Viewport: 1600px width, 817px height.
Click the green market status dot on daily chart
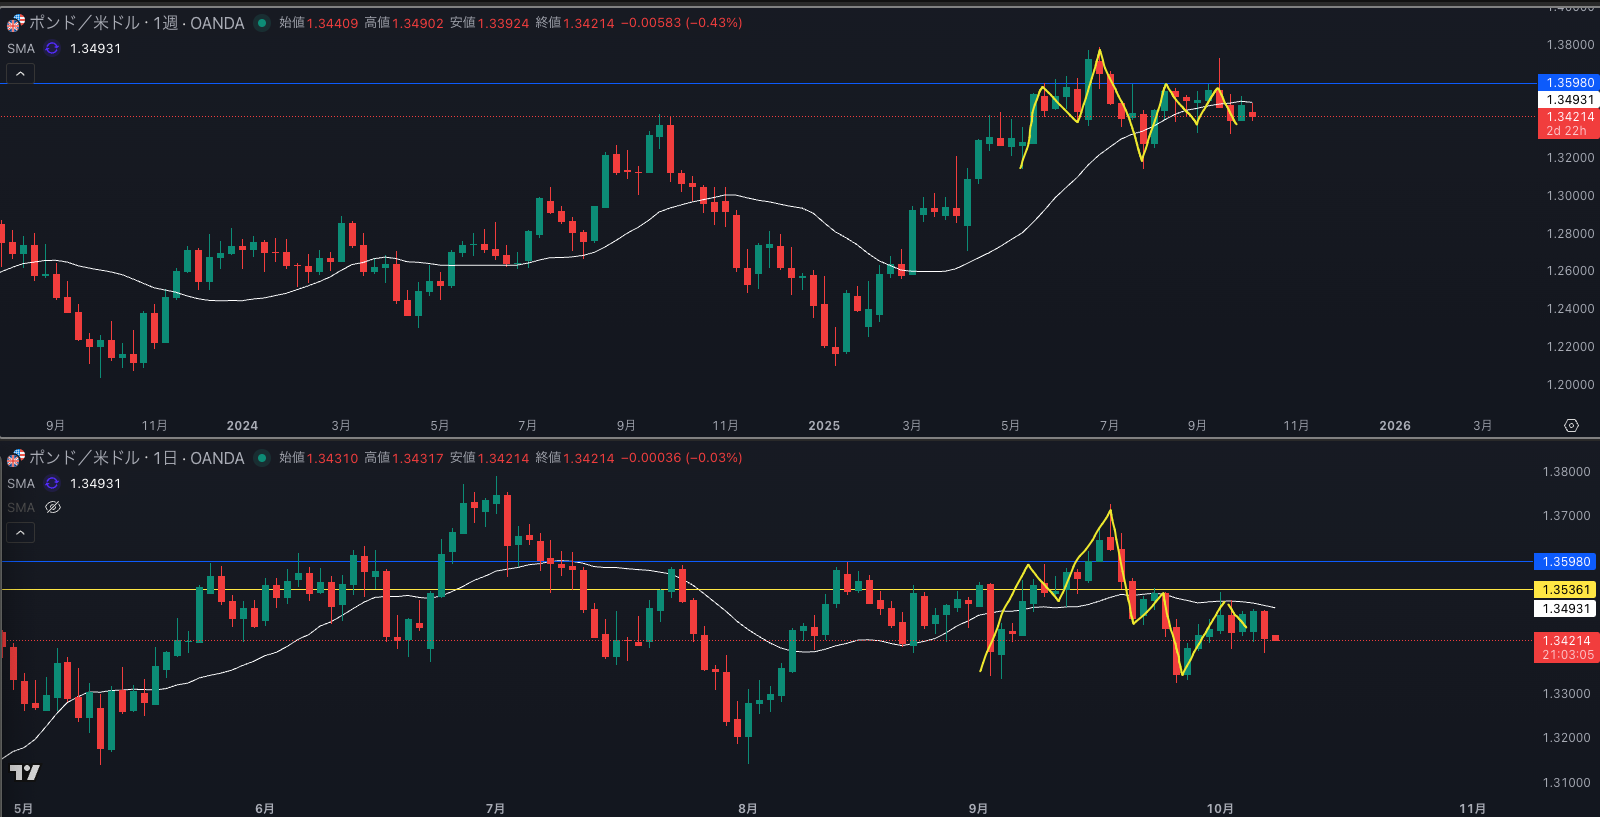click(262, 458)
